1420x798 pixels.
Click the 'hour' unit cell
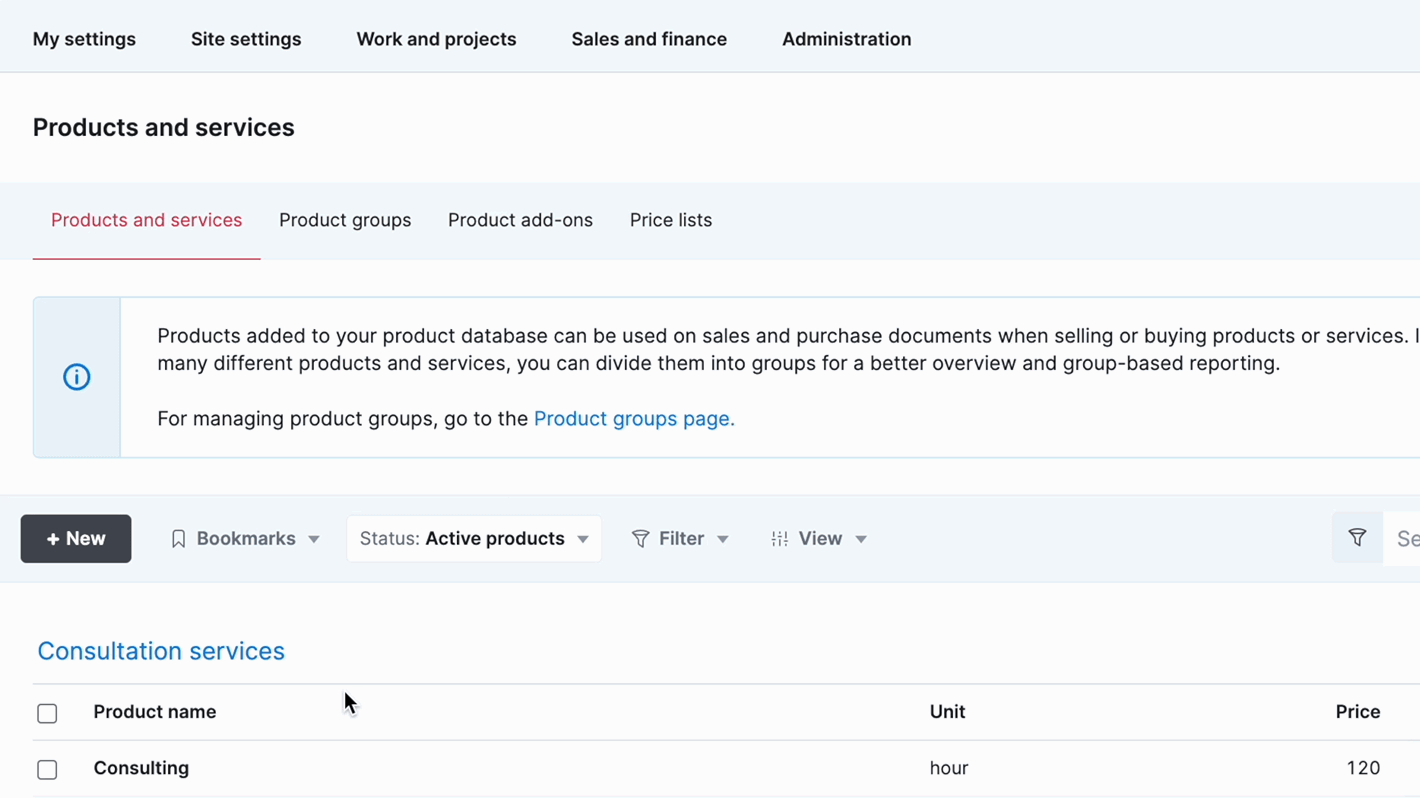click(949, 768)
